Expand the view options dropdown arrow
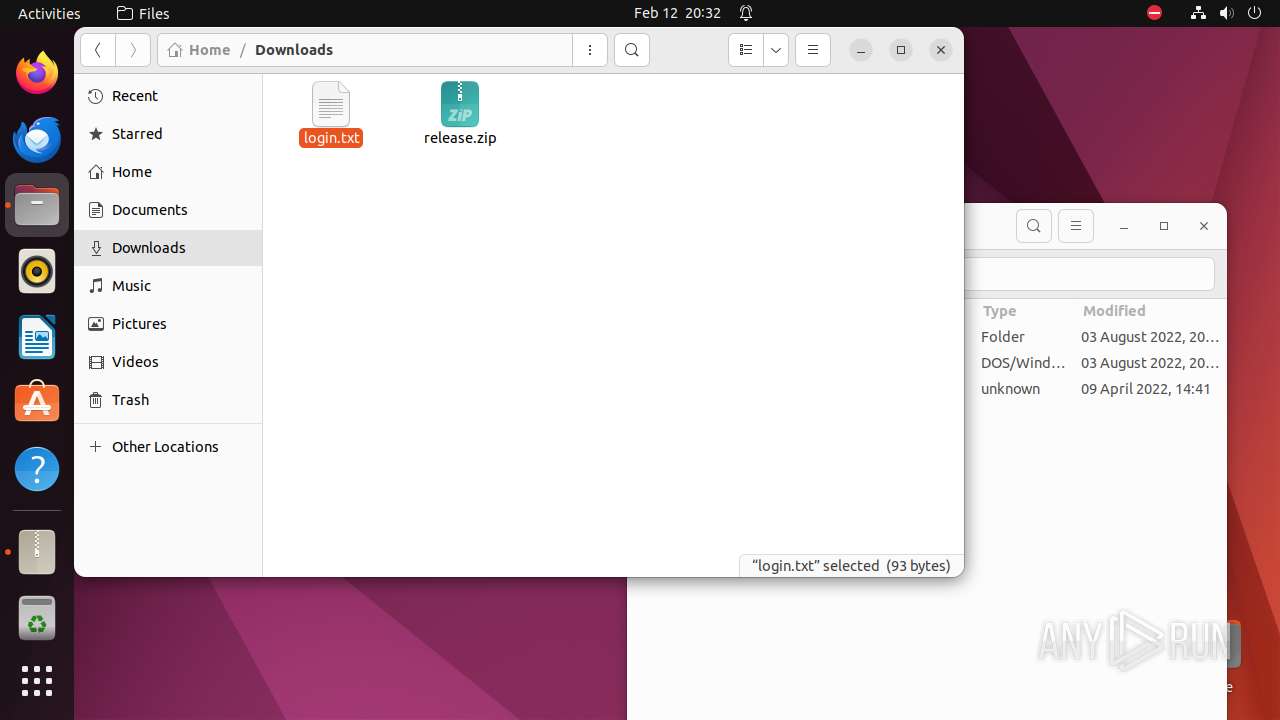This screenshot has width=1280, height=720. click(776, 50)
